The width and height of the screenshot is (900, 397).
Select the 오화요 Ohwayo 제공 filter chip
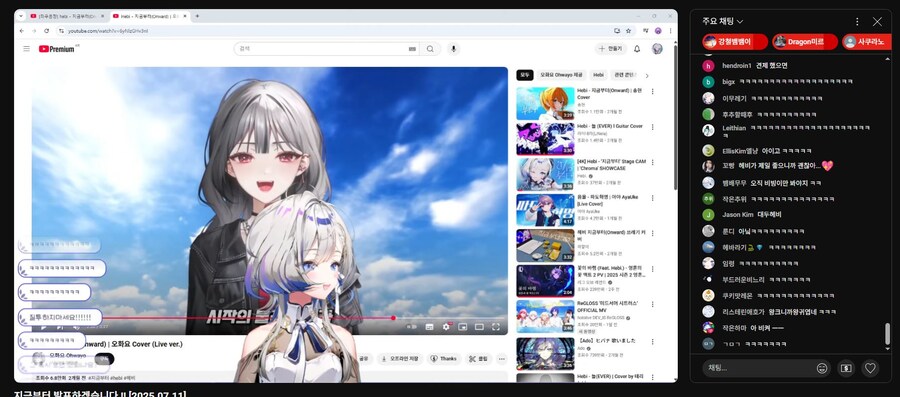coord(561,75)
